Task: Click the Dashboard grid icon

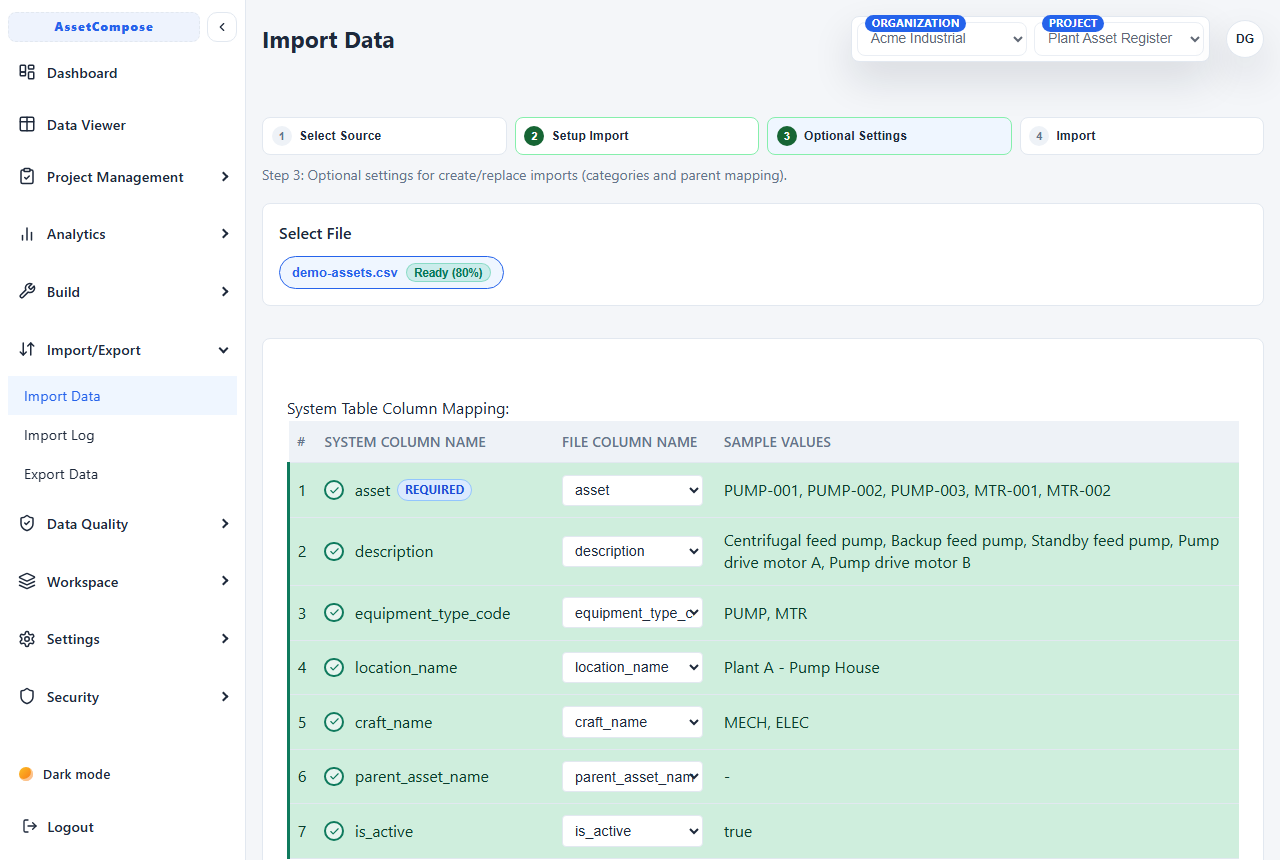Action: click(27, 73)
